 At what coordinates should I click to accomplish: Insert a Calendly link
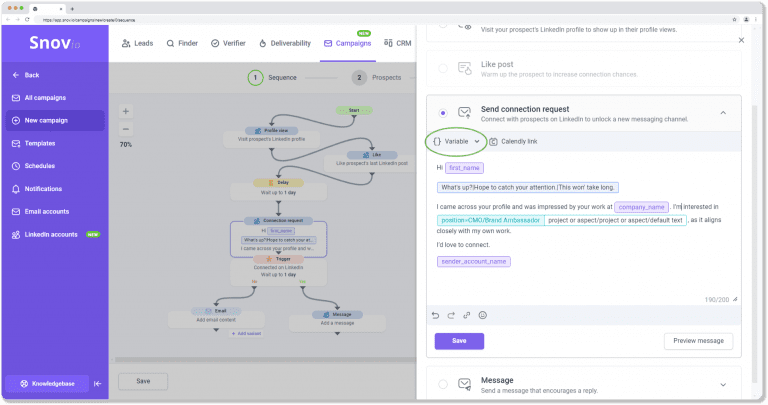click(x=513, y=141)
